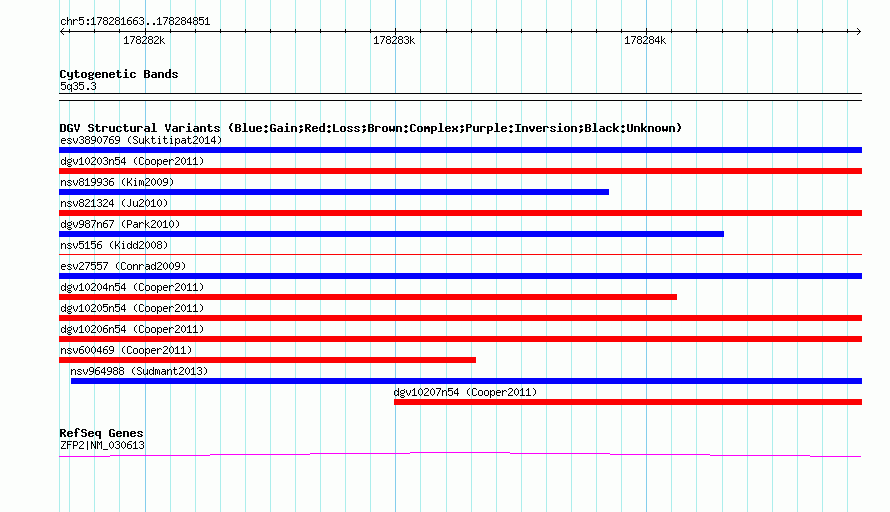The height and width of the screenshot is (512, 890).
Task: Select the red dgv10206n54 loss bar
Action: point(460,339)
